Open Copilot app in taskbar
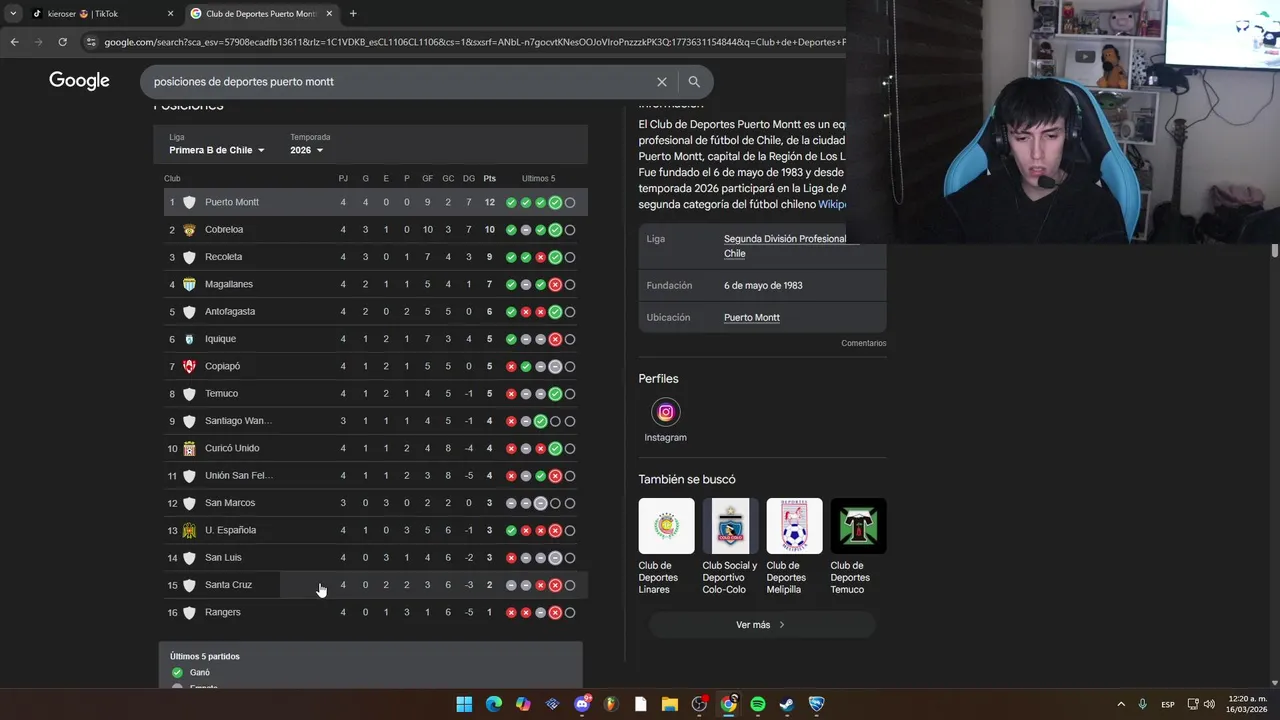The image size is (1280, 720). (x=523, y=704)
